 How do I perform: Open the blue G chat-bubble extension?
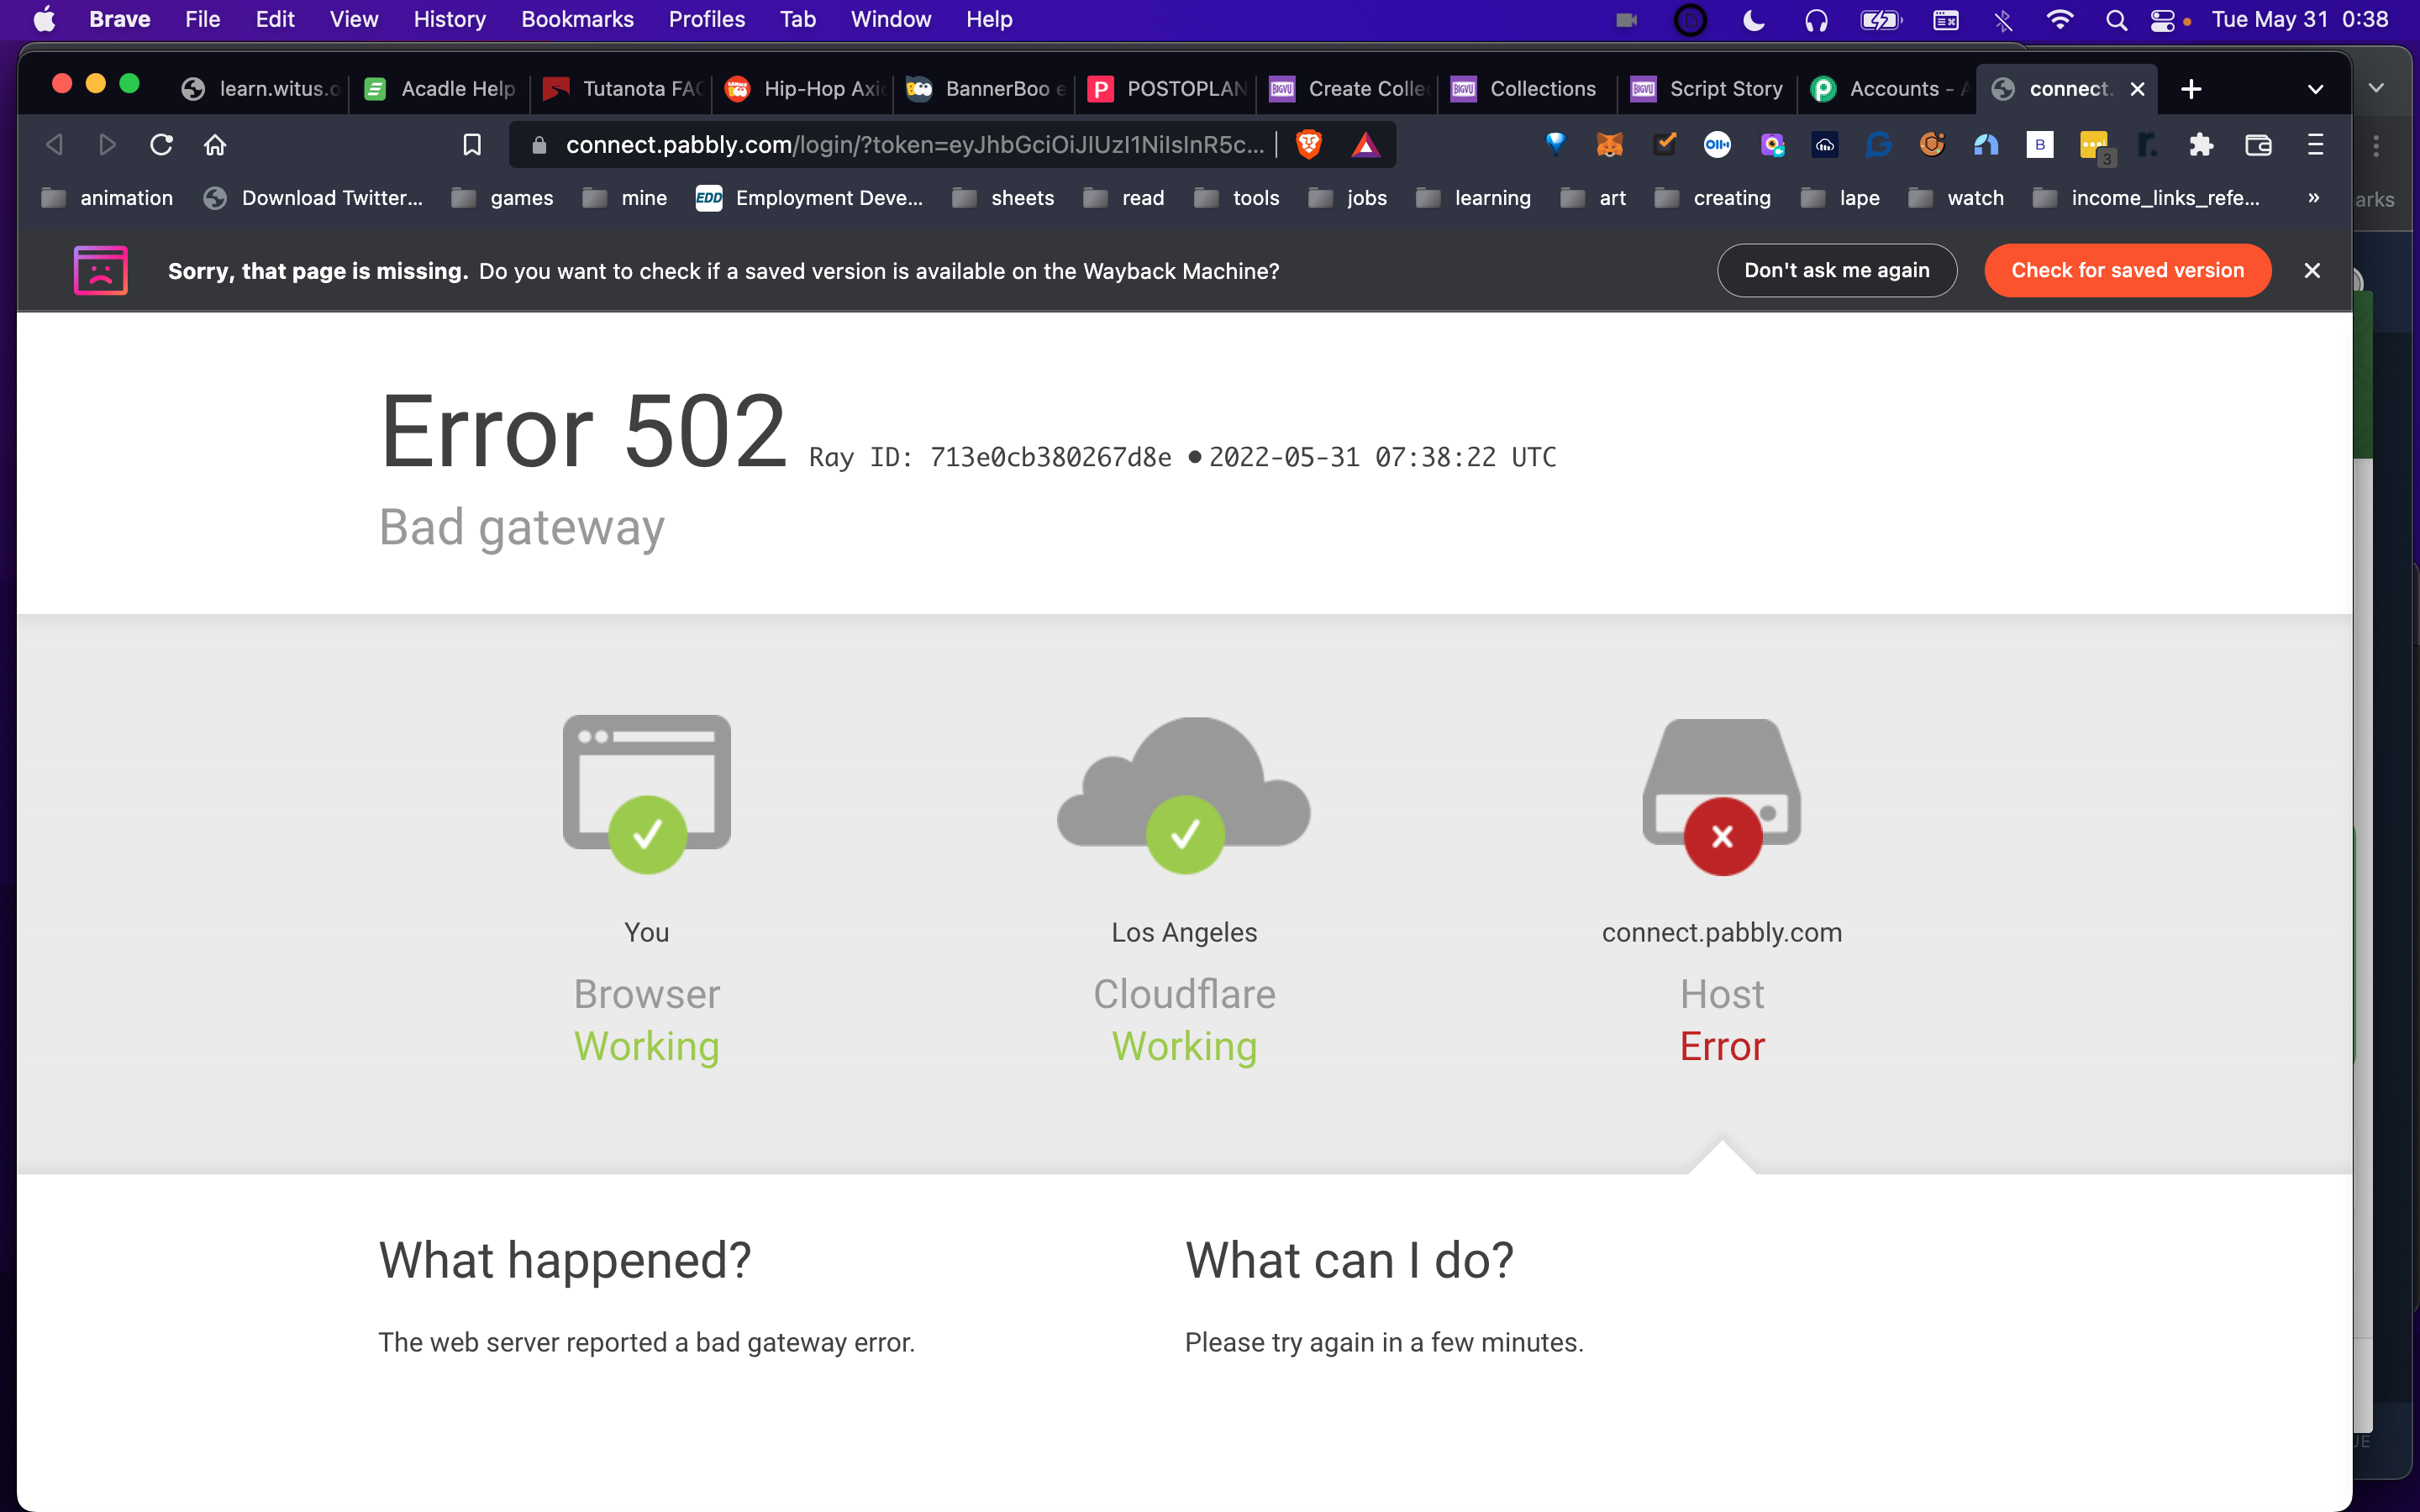point(1879,145)
